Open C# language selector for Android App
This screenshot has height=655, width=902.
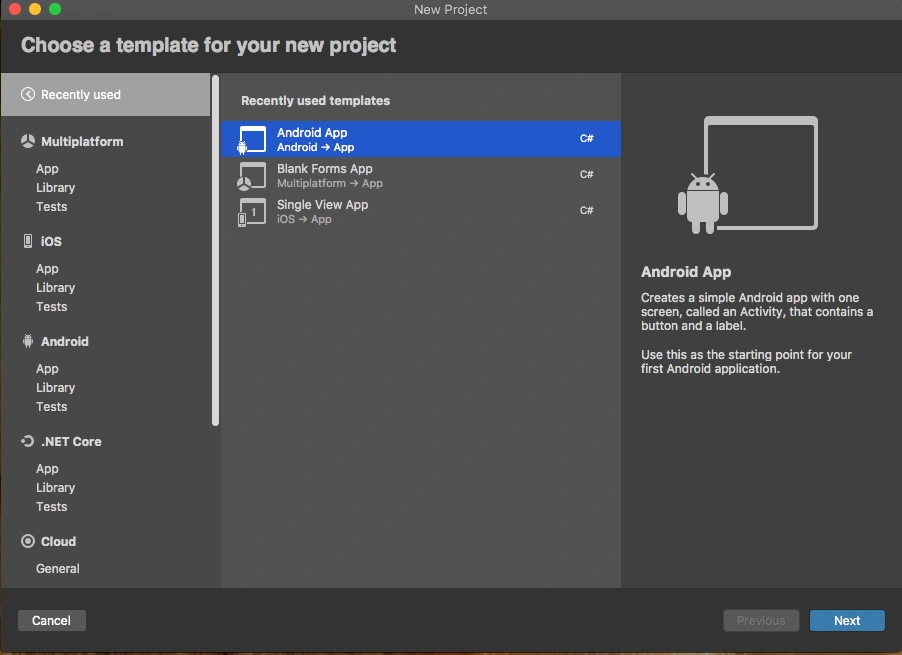pyautogui.click(x=586, y=138)
